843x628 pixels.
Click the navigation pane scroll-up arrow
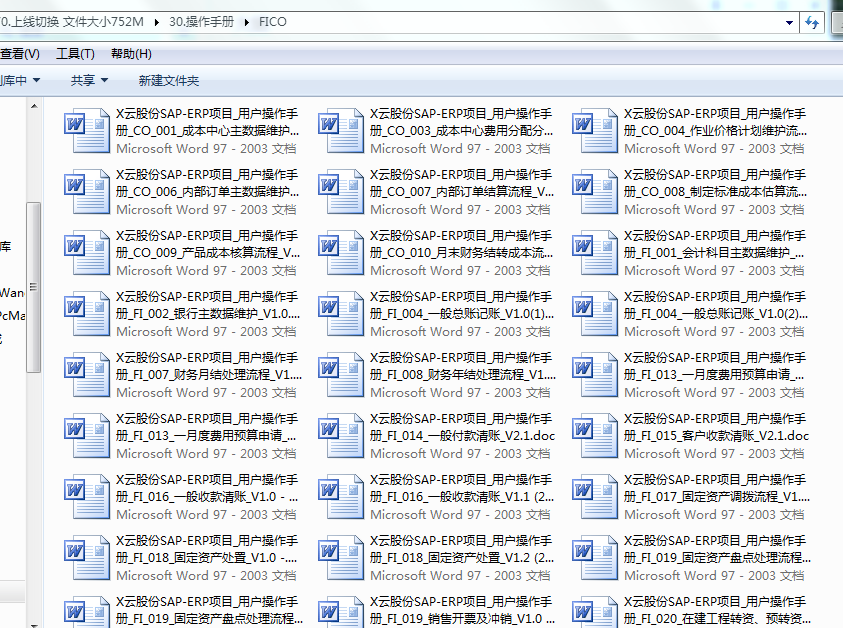[33, 106]
